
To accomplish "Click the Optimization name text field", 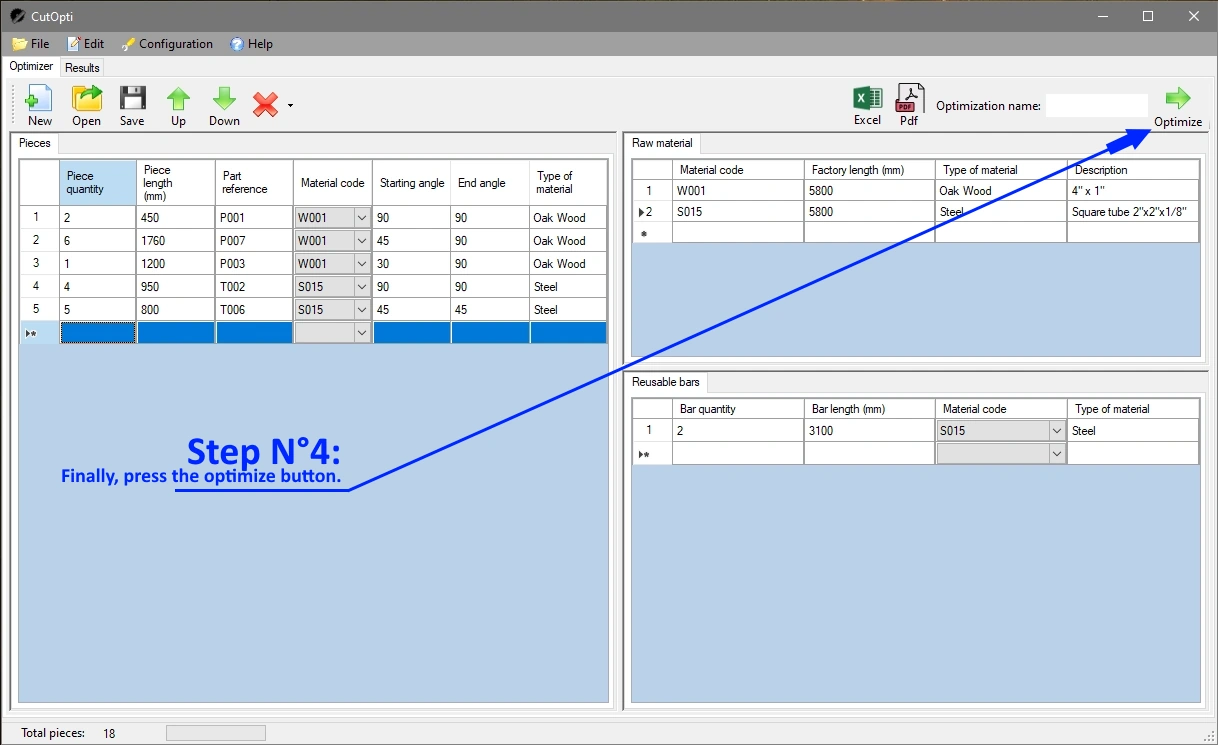I will (x=1096, y=106).
